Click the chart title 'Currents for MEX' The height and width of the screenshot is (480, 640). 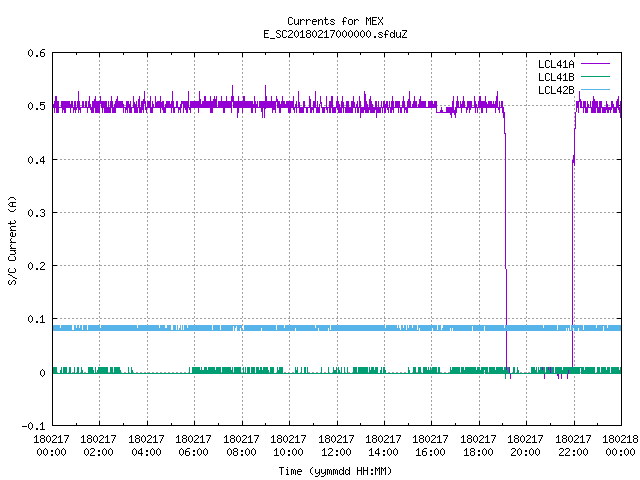(x=335, y=21)
